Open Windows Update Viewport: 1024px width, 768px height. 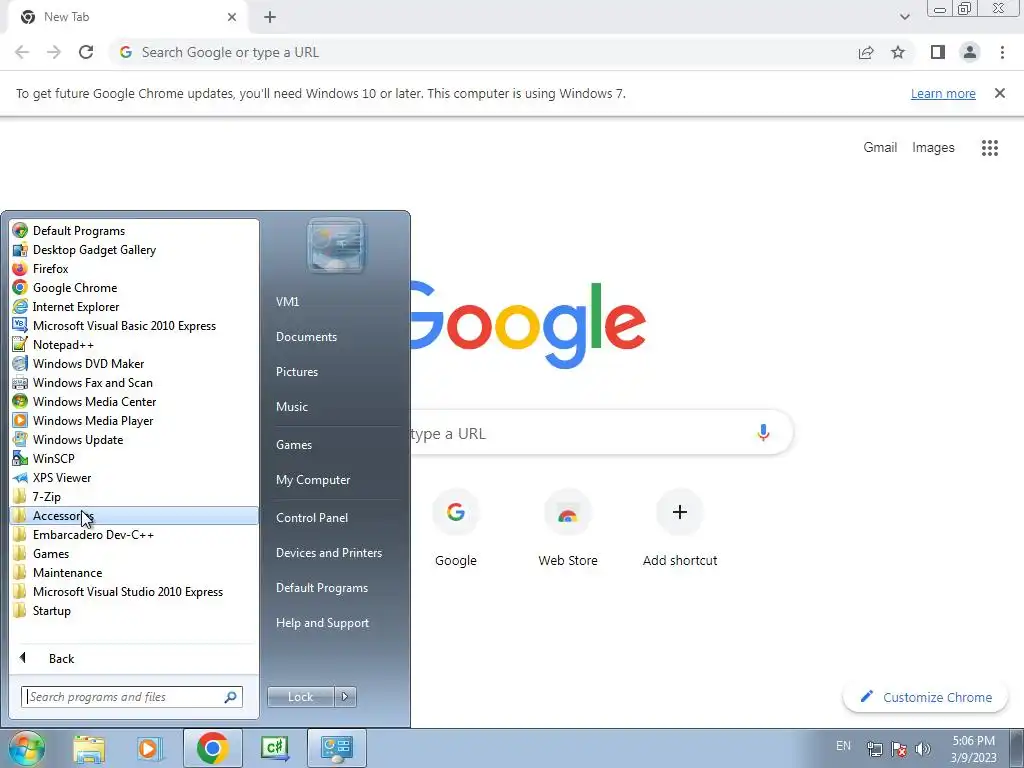coord(134,439)
